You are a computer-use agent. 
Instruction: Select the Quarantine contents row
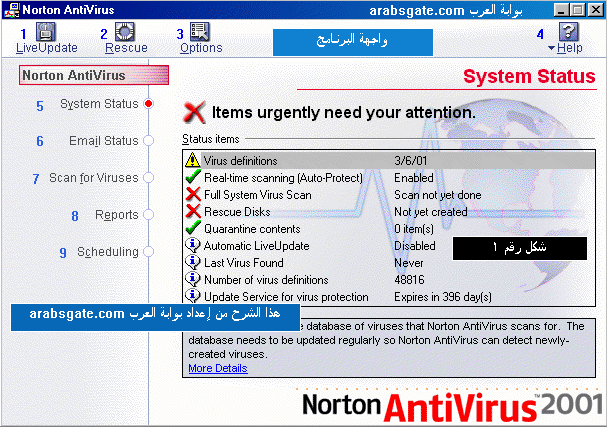389,229
